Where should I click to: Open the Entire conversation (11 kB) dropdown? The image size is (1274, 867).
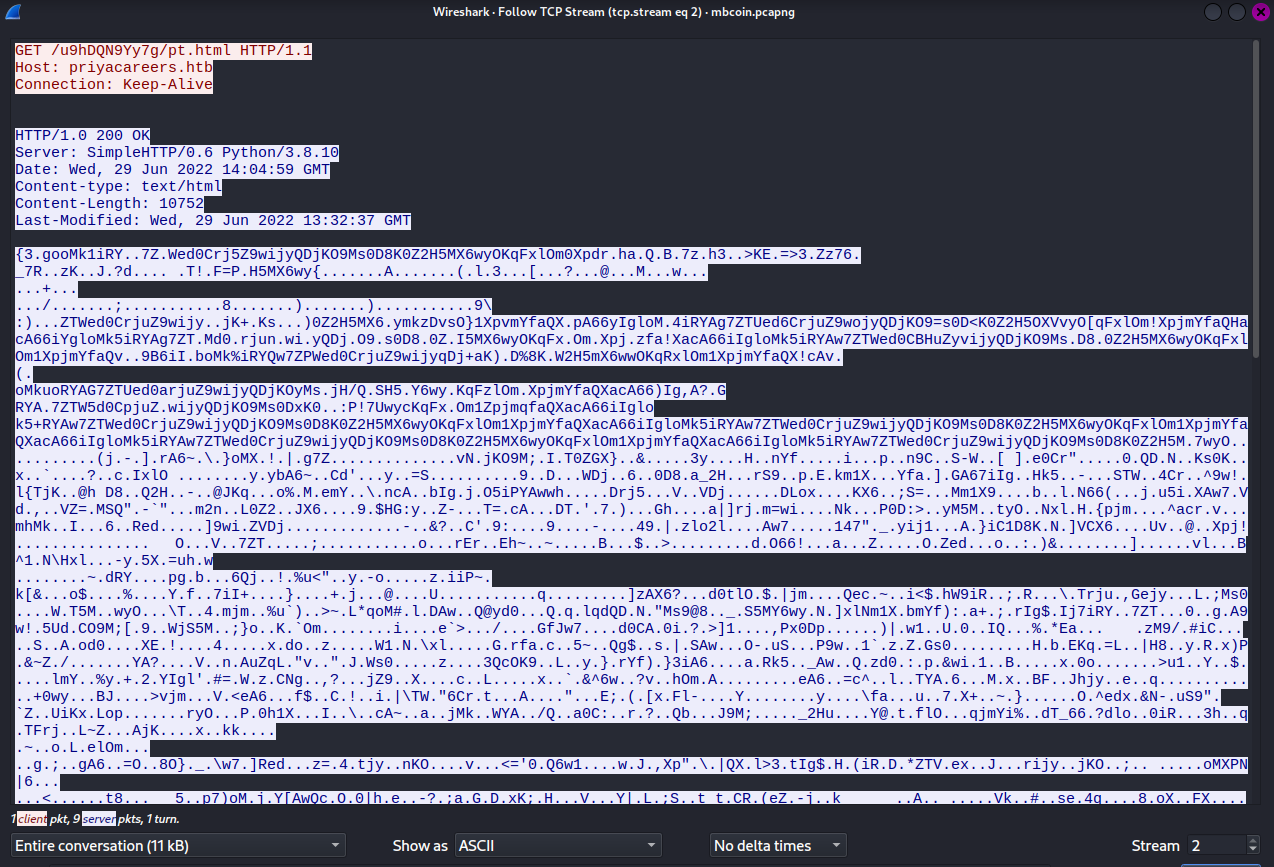tap(180, 846)
